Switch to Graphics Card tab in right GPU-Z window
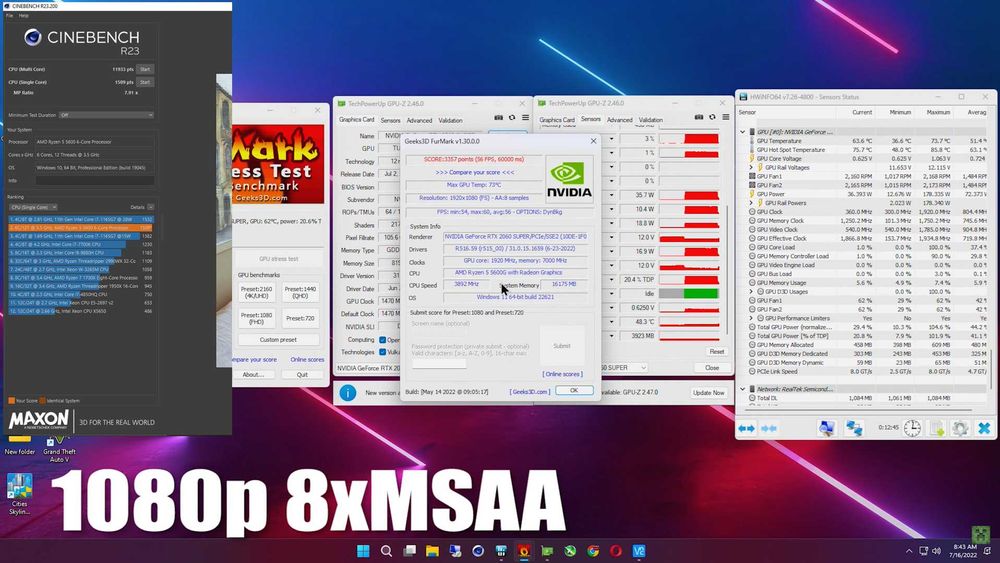Viewport: 1000px width, 563px height. 557,120
